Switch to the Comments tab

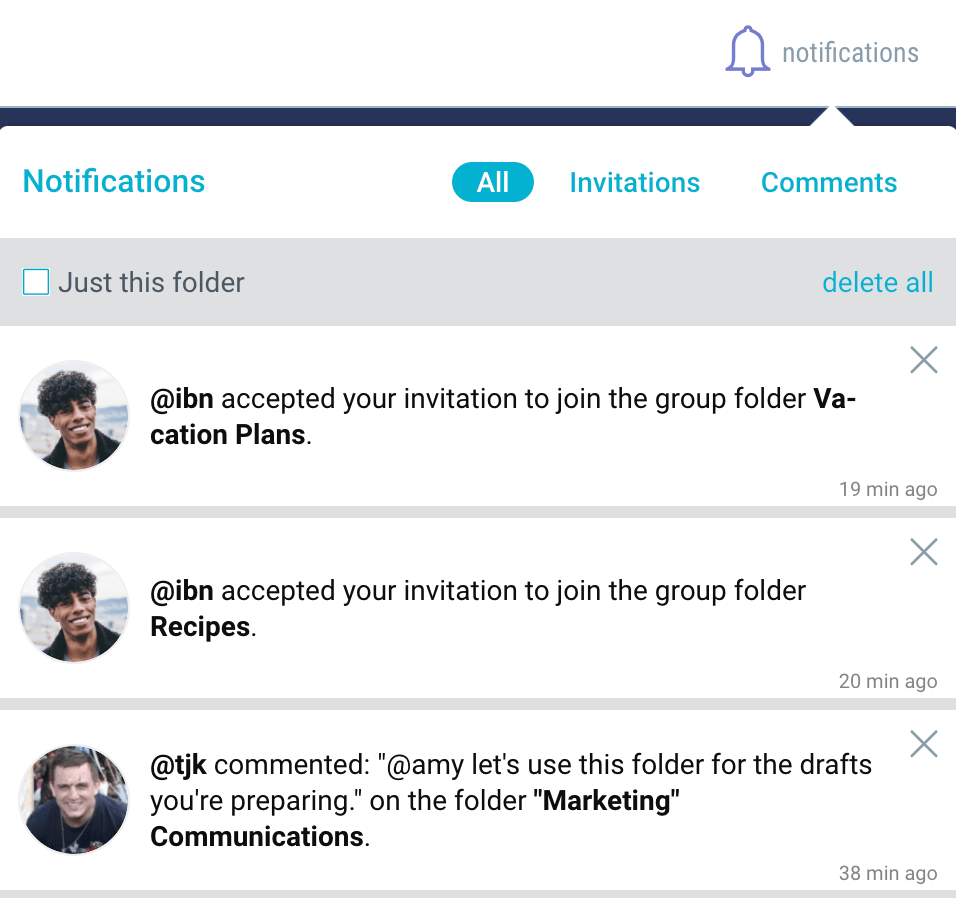tap(829, 182)
